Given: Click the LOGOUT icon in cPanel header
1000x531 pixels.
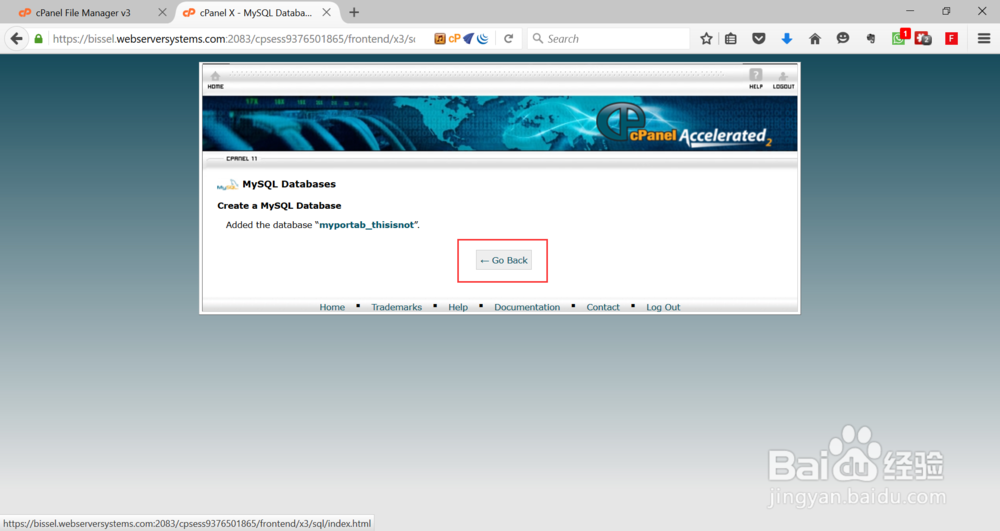Looking at the screenshot, I should (x=783, y=80).
